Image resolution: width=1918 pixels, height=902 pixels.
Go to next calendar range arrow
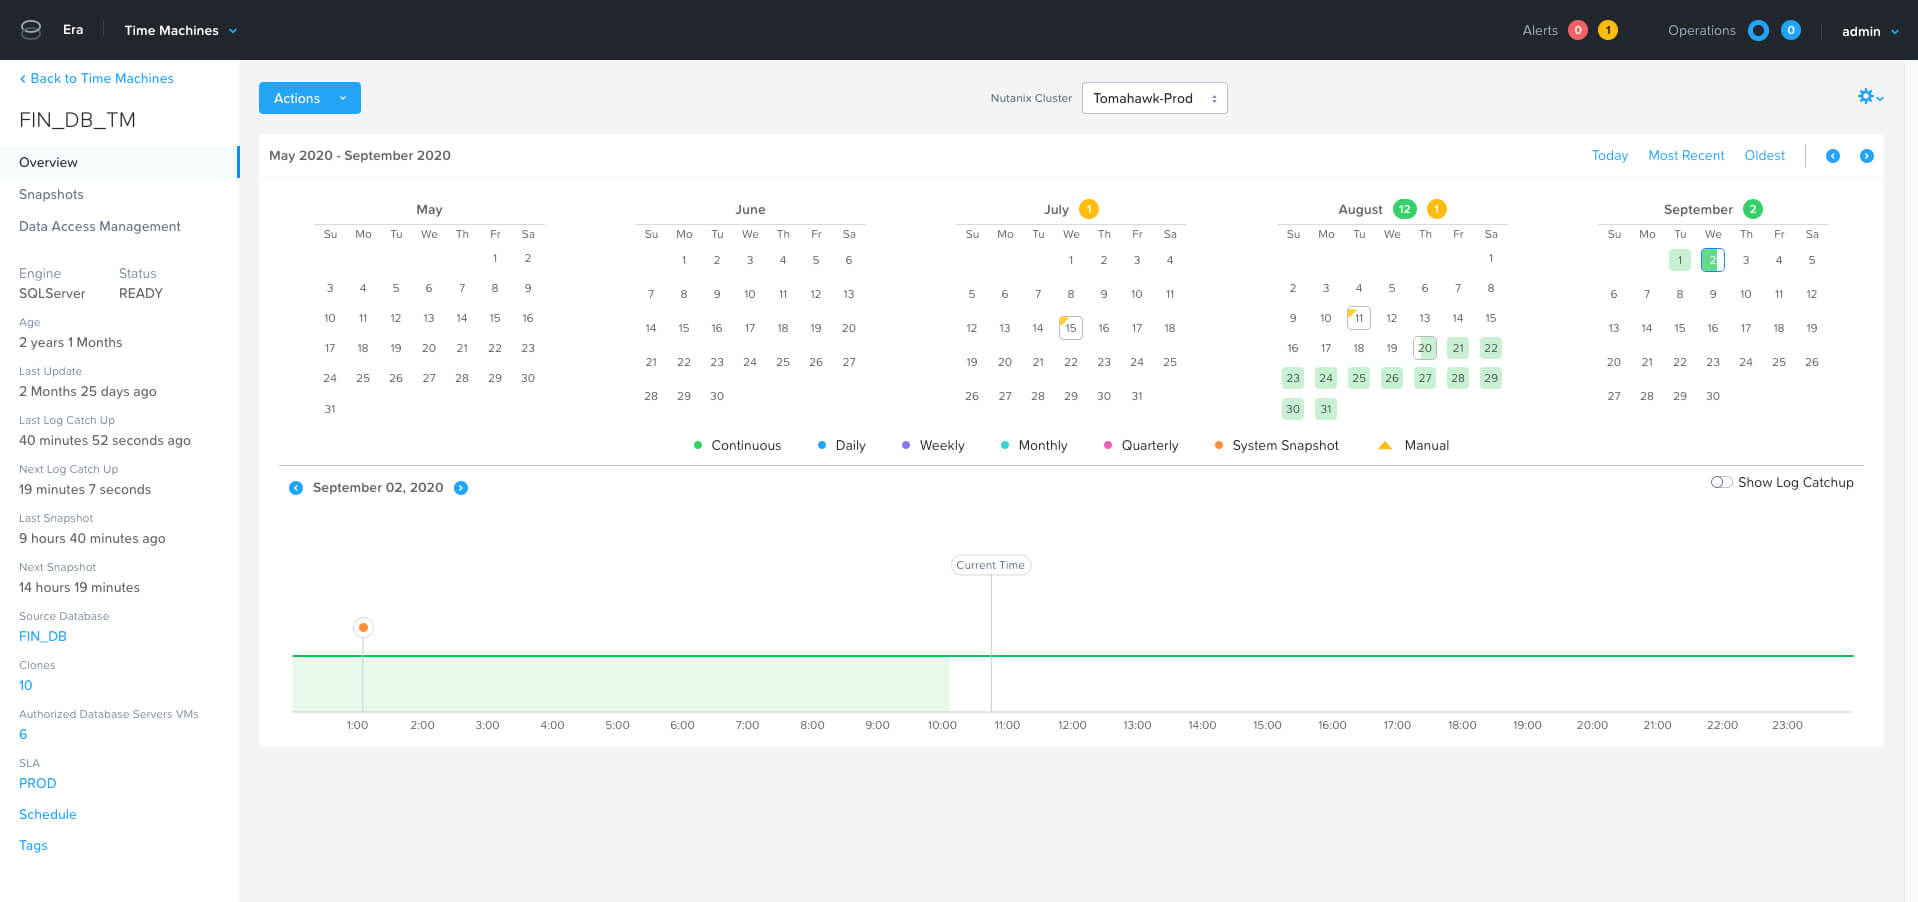1866,156
